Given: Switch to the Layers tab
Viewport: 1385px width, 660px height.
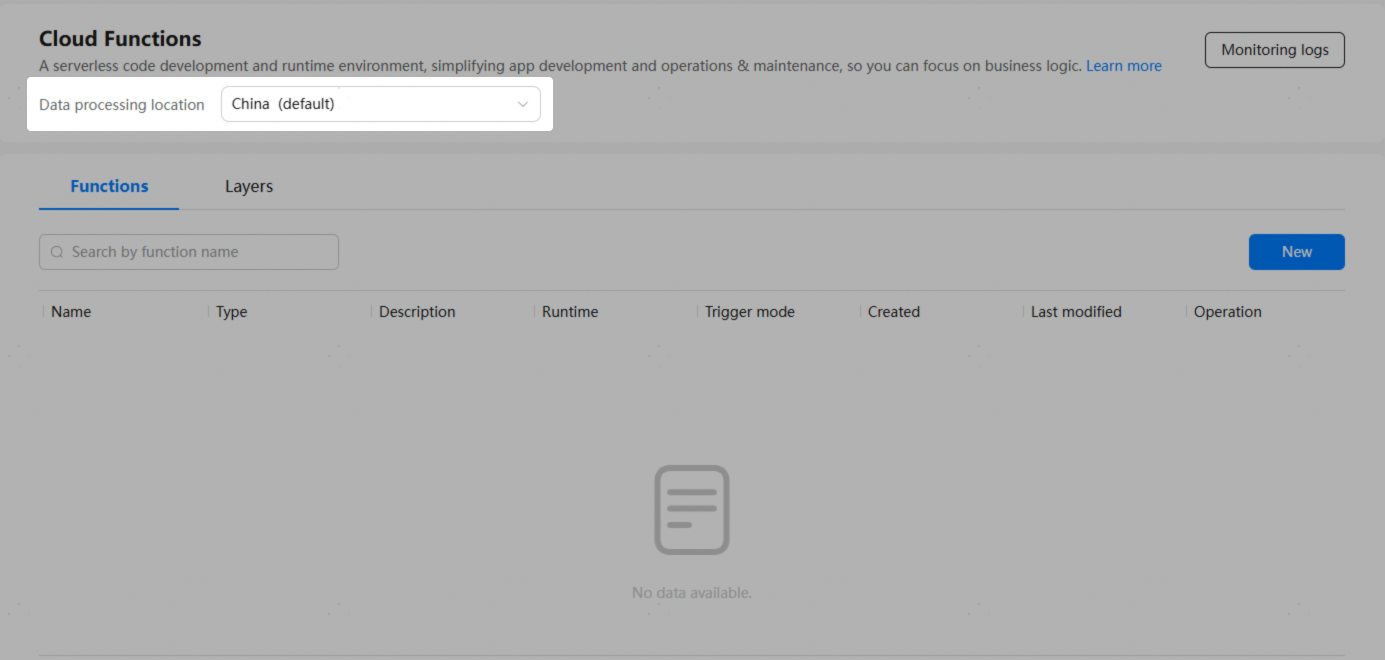Looking at the screenshot, I should (249, 186).
